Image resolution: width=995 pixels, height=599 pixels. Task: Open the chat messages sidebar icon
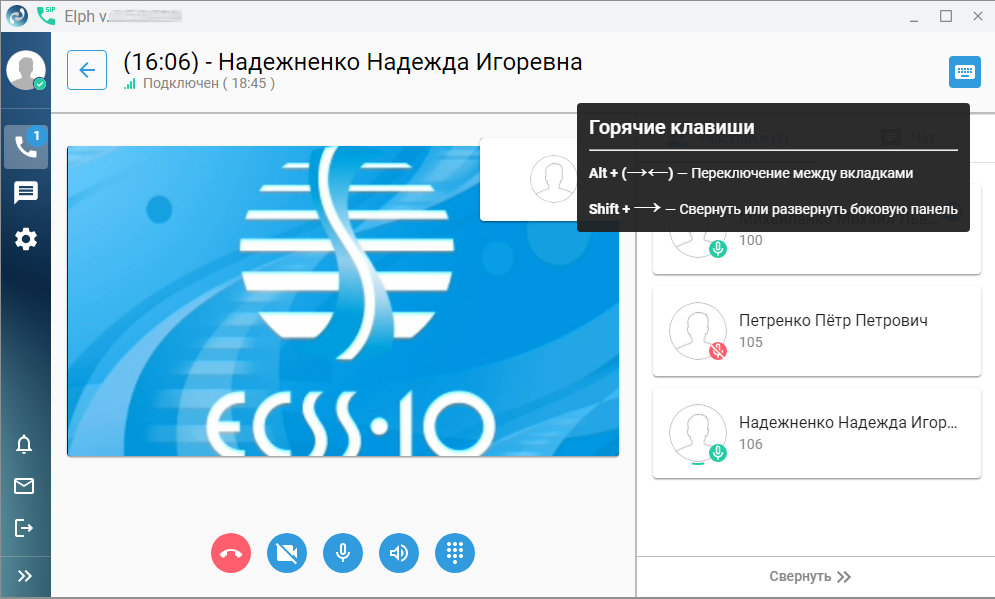point(26,192)
